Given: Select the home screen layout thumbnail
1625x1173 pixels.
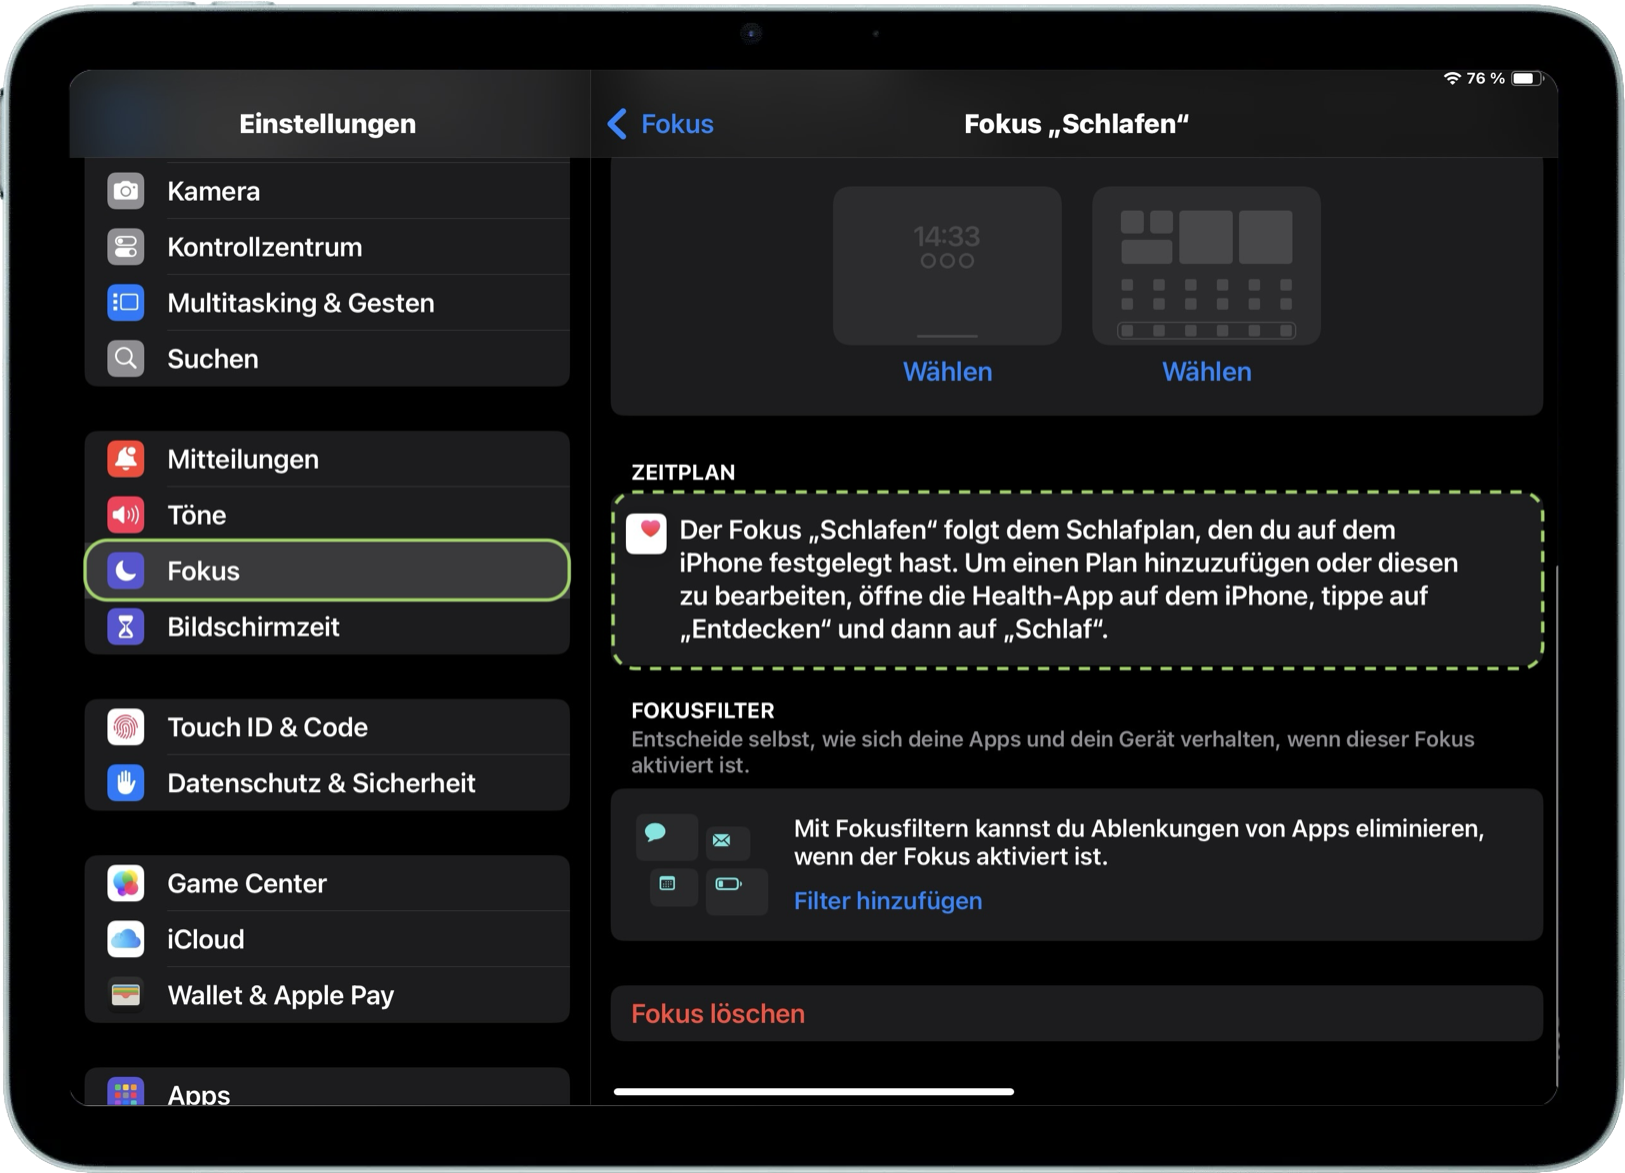Looking at the screenshot, I should 1207,266.
